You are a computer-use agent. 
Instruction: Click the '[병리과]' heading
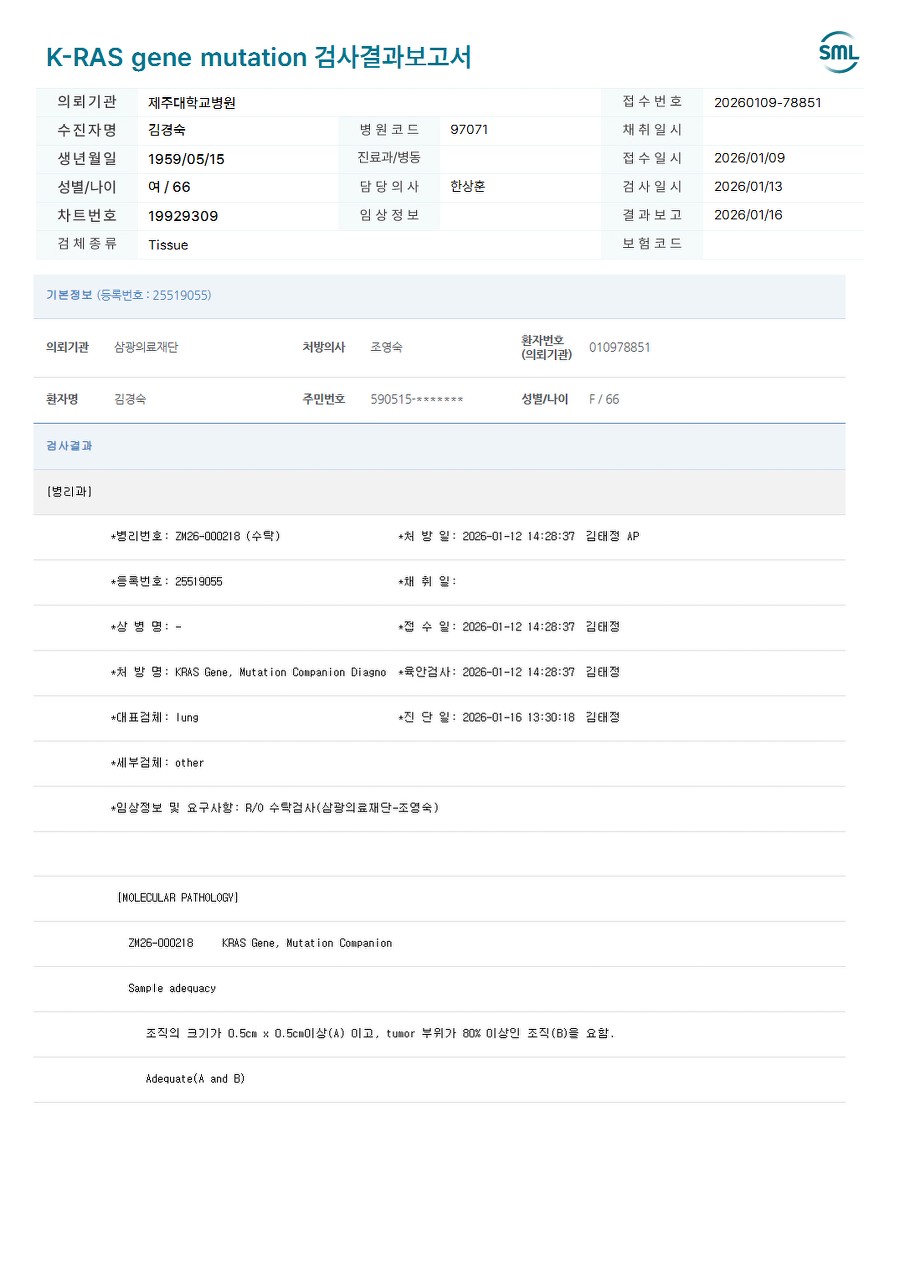69,492
